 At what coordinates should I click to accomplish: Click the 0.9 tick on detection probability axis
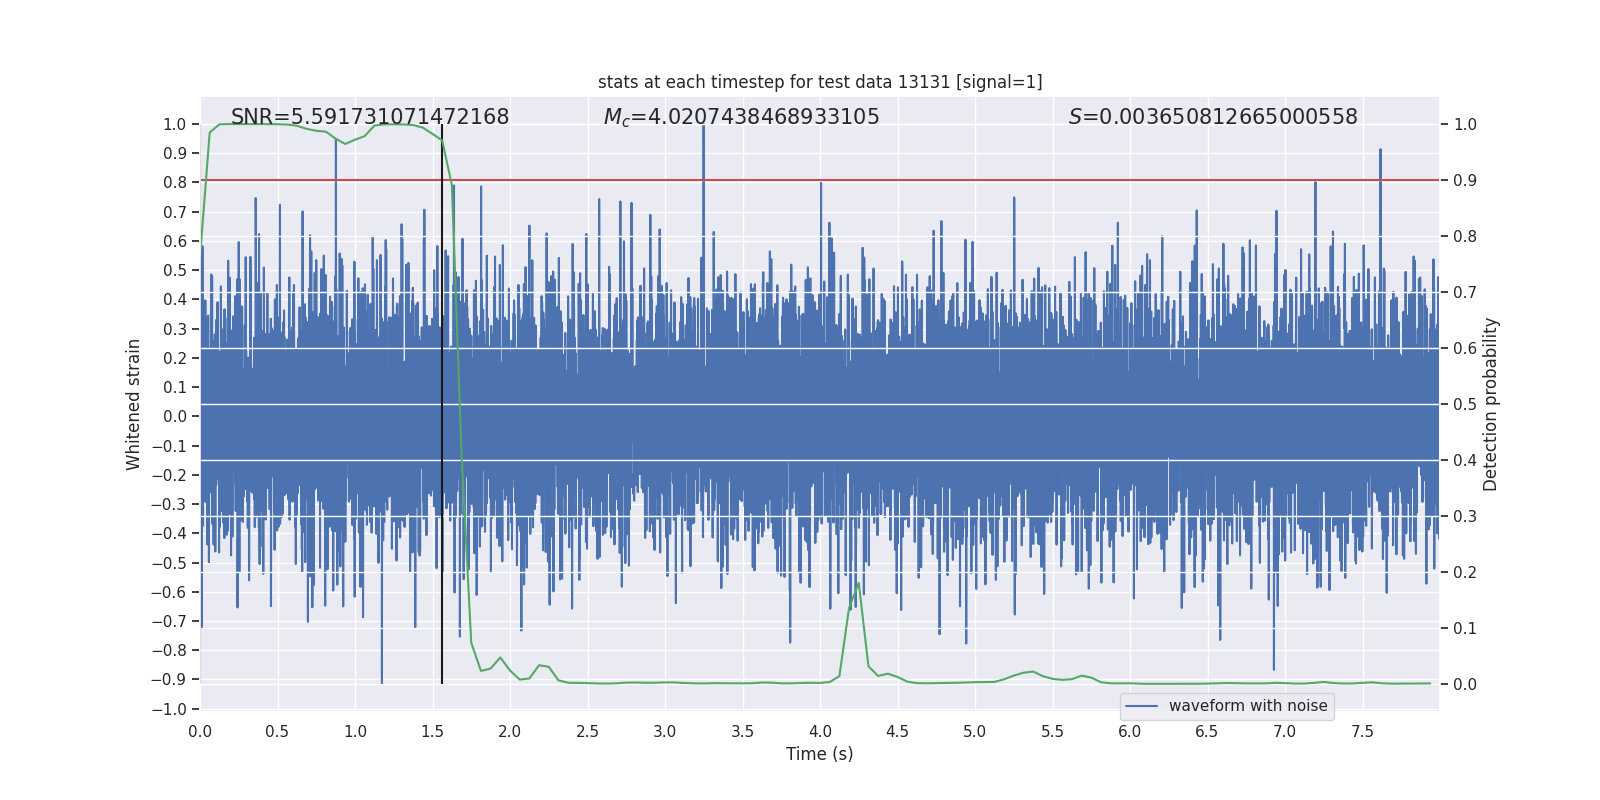tap(1465, 181)
